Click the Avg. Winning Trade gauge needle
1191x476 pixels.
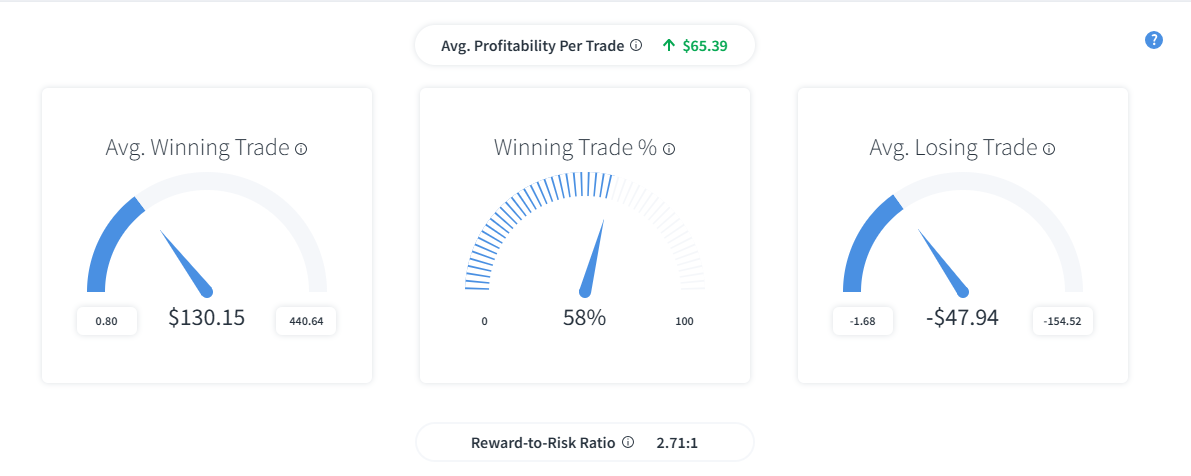[187, 263]
